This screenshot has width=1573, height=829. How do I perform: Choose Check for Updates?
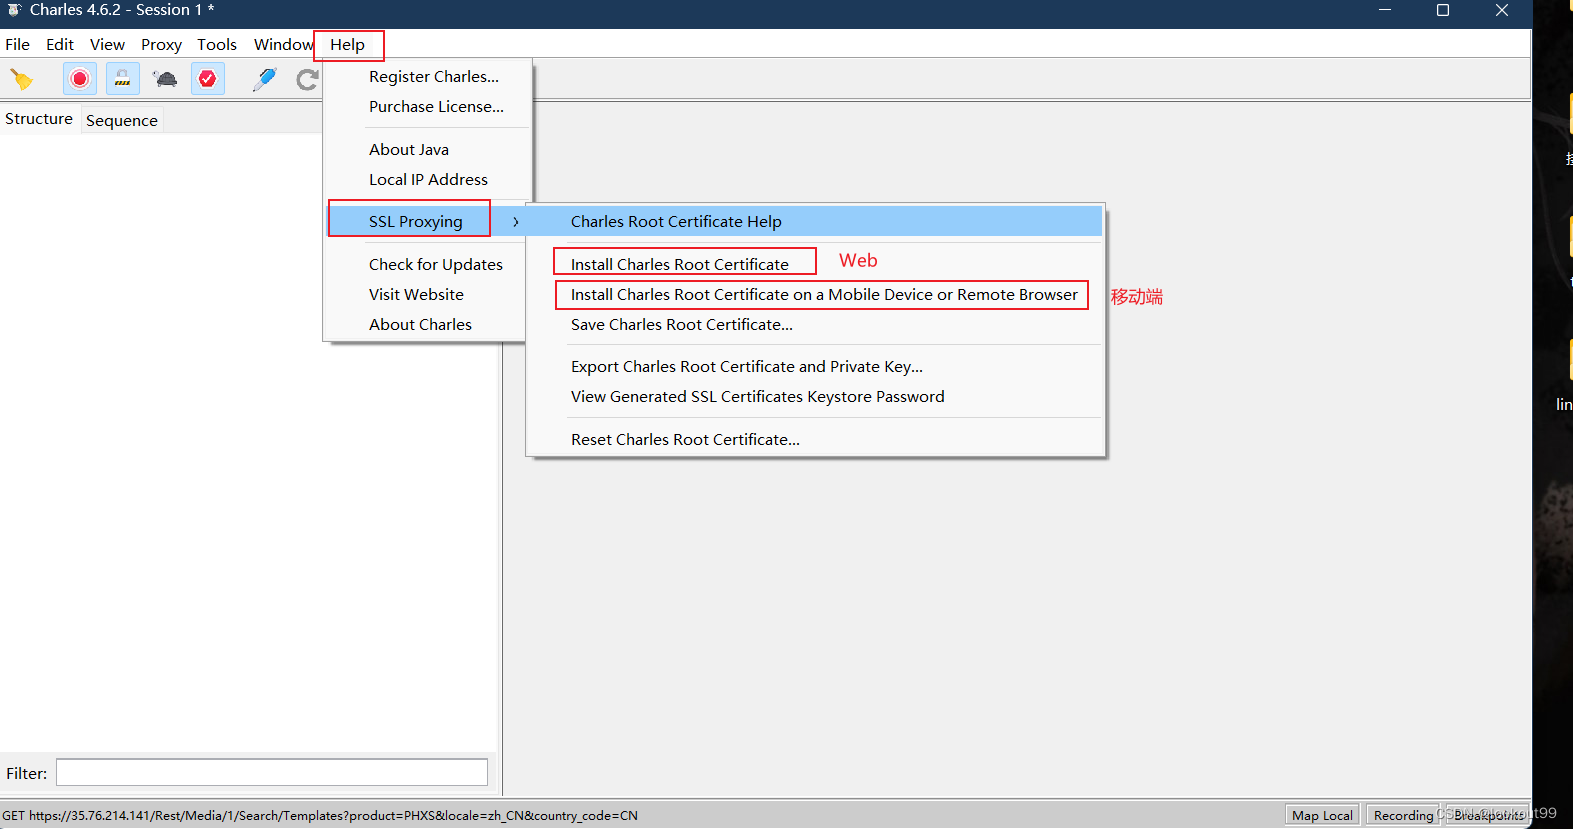(436, 265)
